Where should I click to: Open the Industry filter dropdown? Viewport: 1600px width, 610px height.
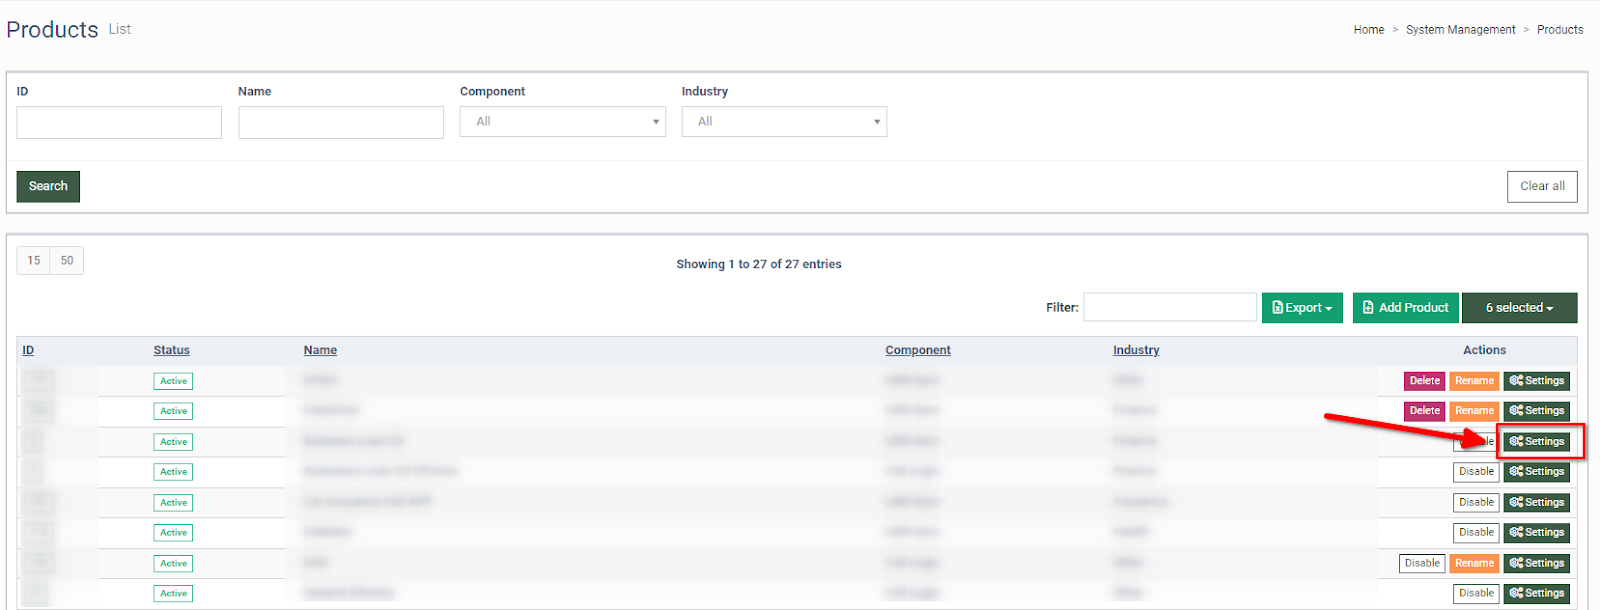(x=784, y=122)
